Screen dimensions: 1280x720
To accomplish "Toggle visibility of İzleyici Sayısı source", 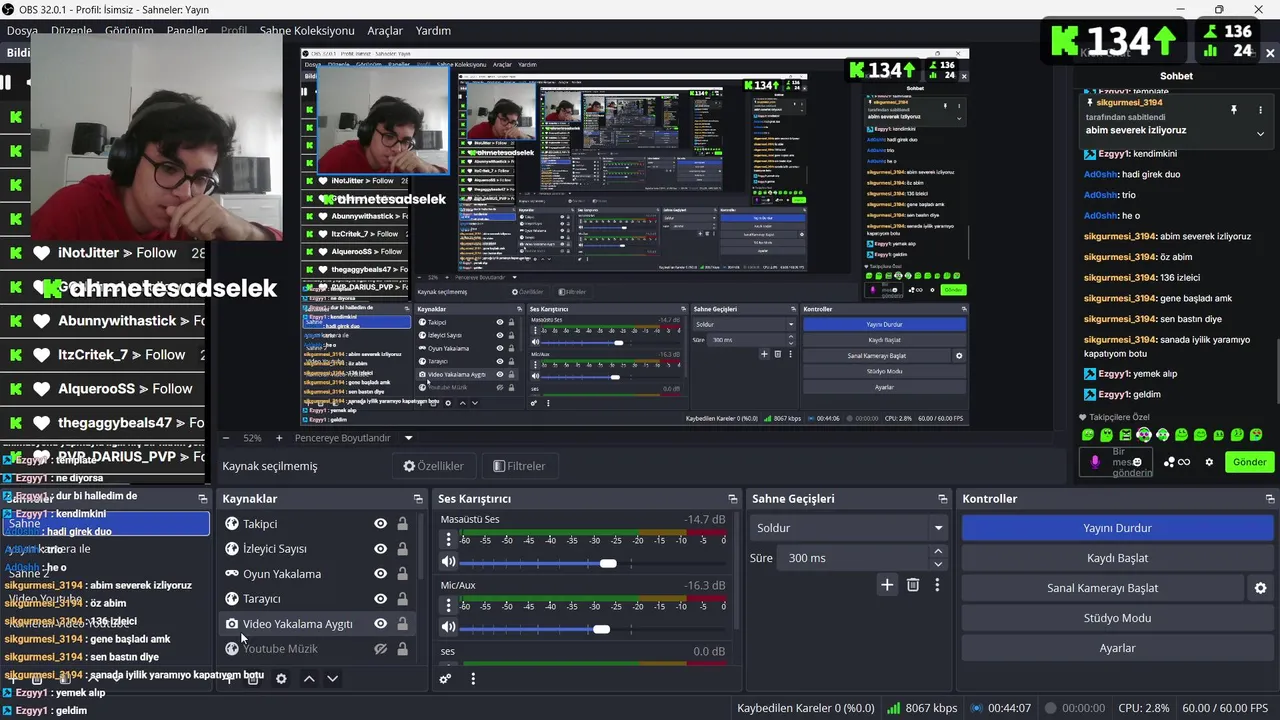I will pos(380,549).
